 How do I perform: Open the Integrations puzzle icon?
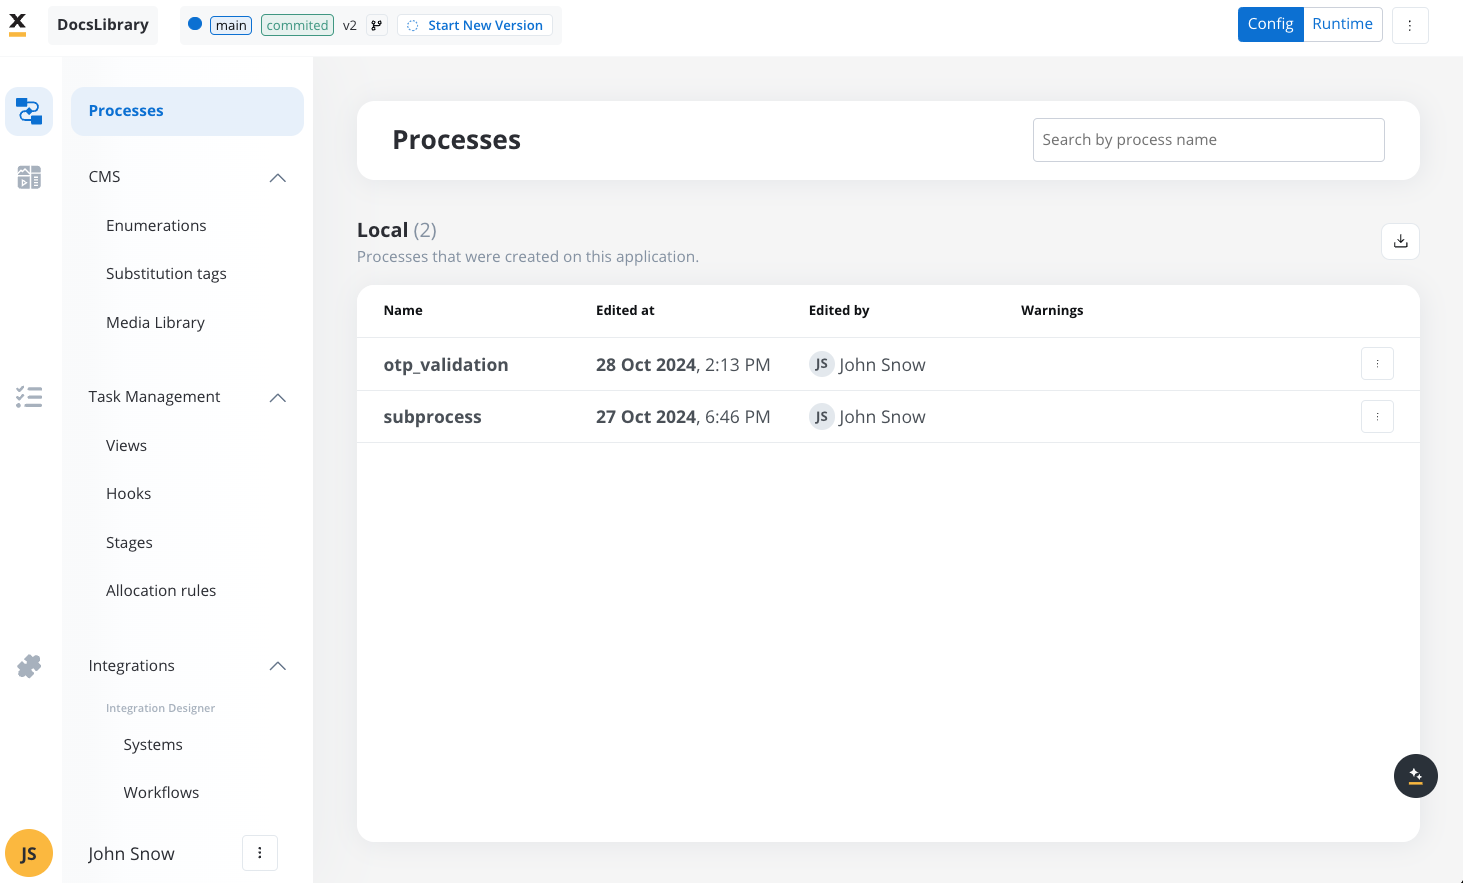pyautogui.click(x=29, y=666)
